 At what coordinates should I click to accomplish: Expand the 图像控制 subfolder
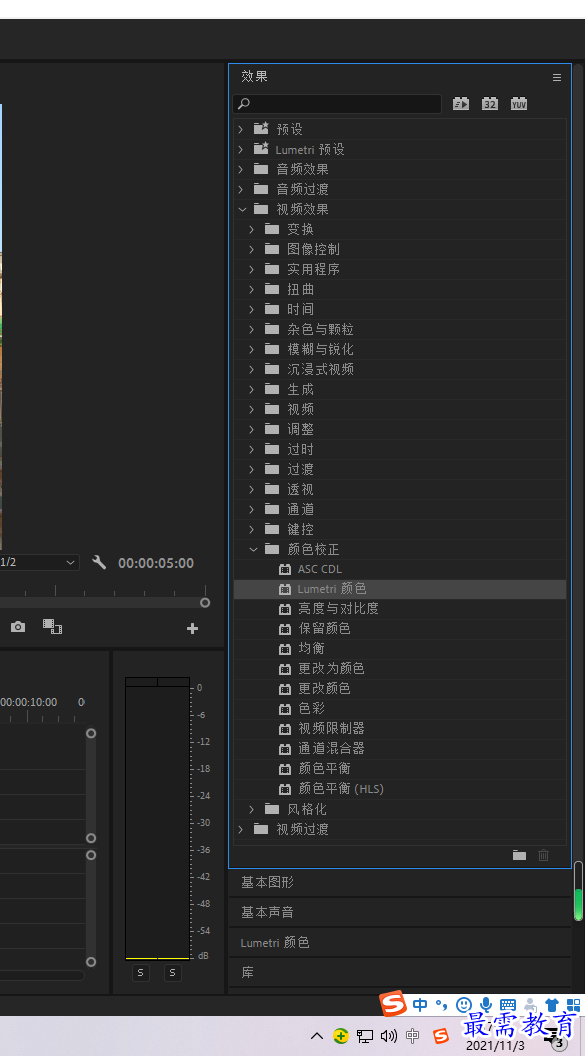(252, 249)
